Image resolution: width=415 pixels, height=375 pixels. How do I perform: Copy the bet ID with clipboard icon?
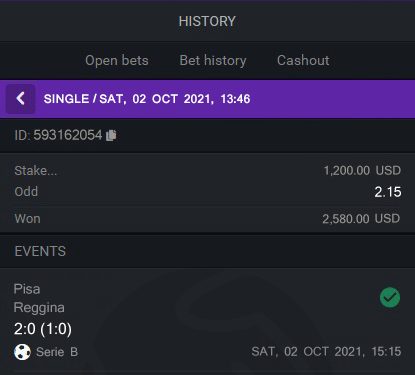tap(111, 135)
